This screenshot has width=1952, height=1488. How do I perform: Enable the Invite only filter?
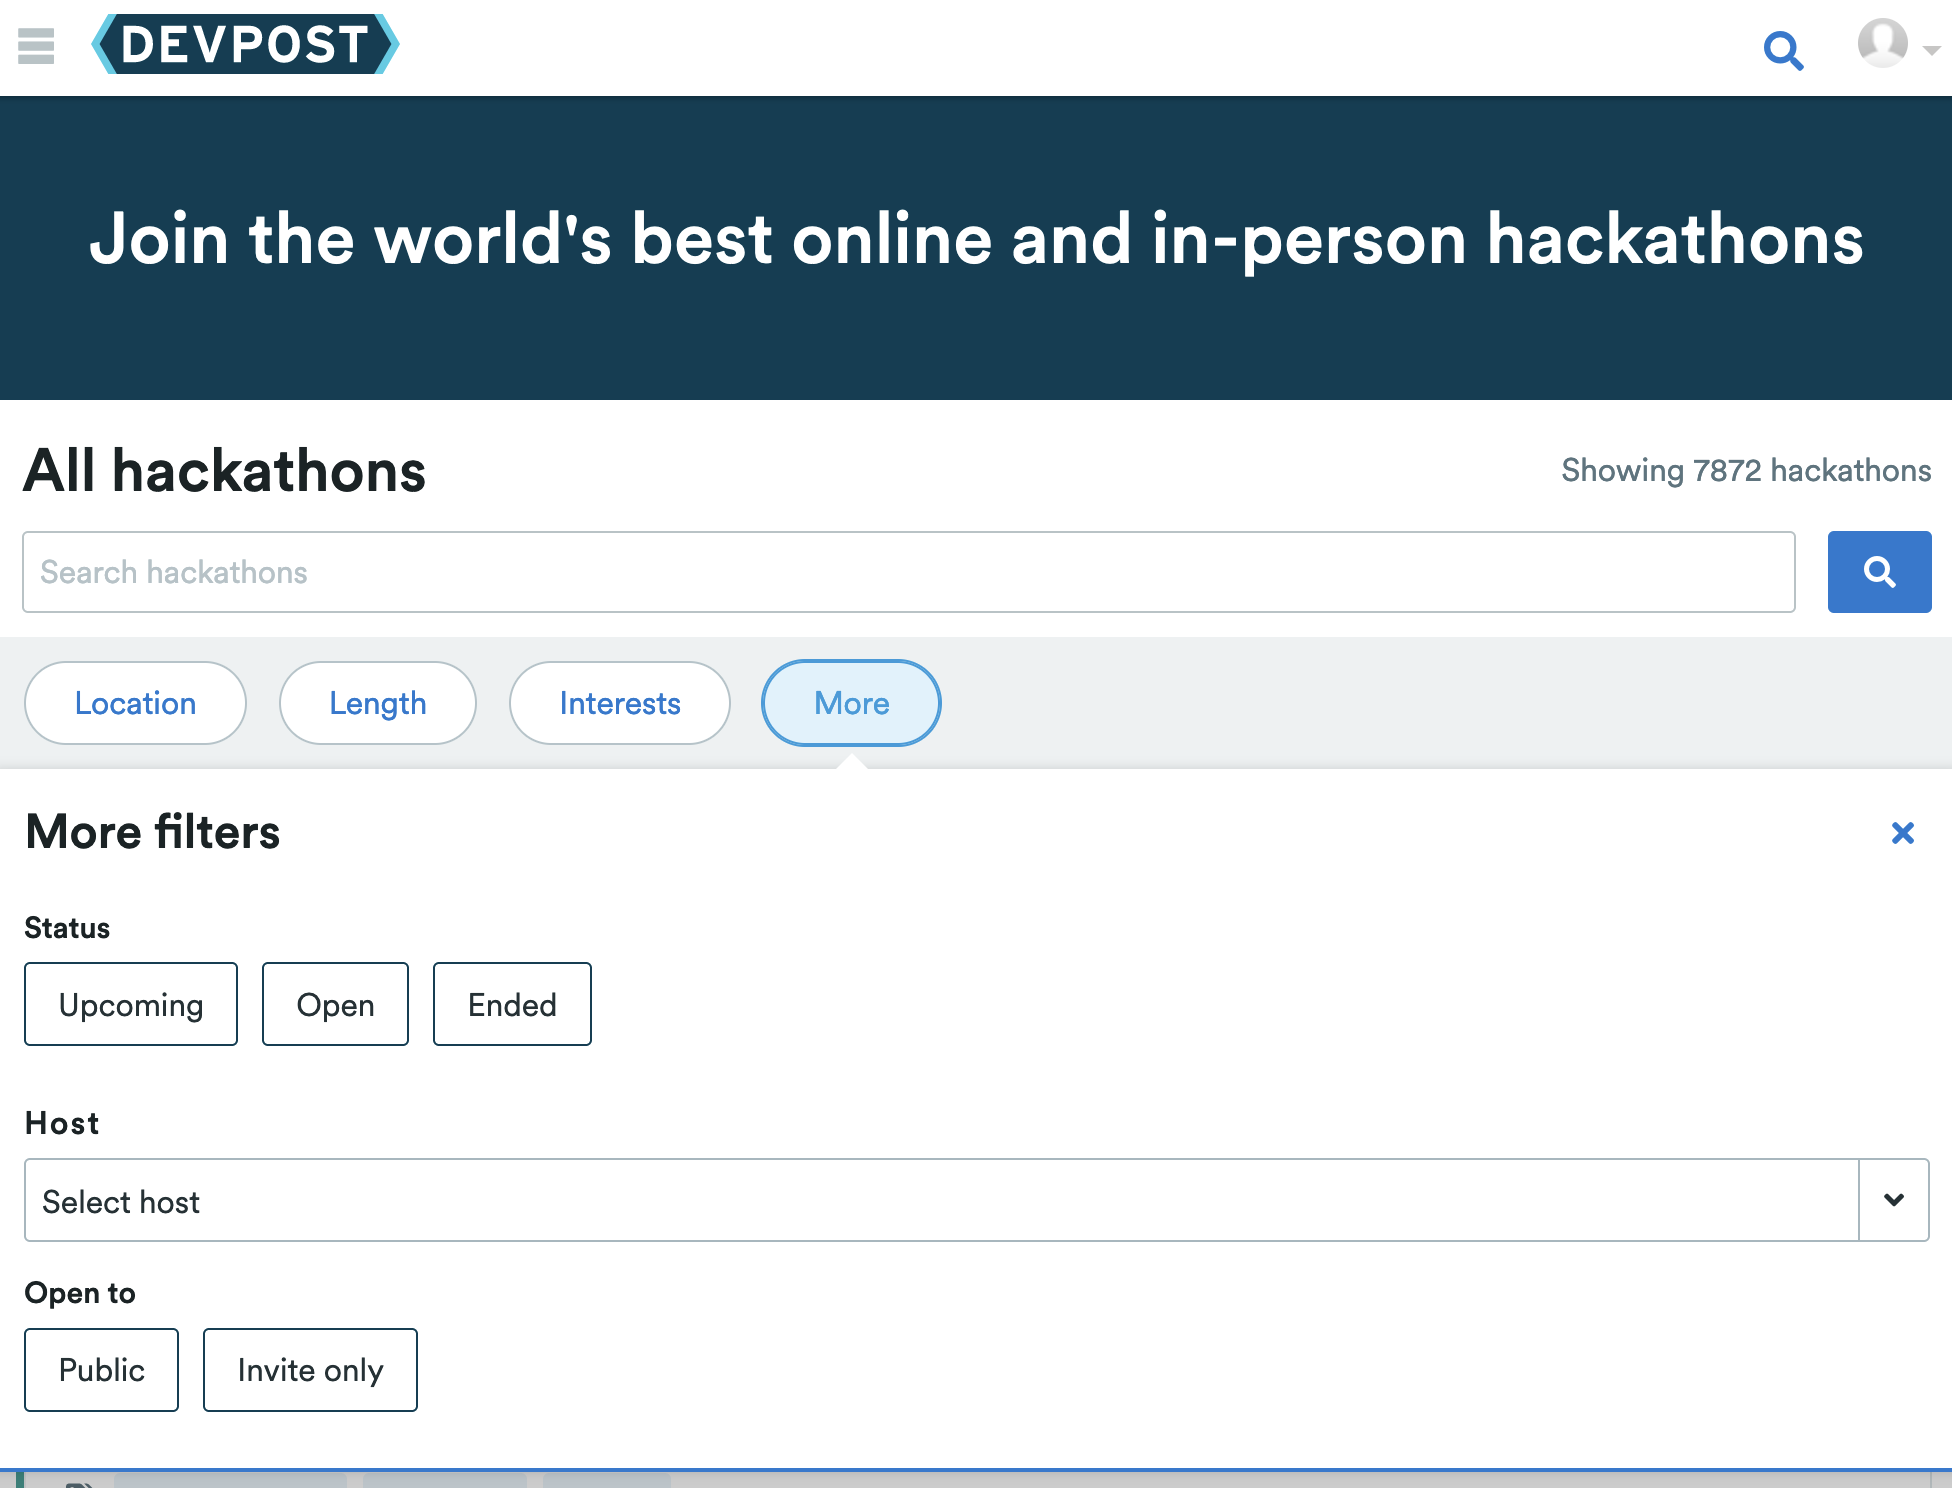click(310, 1370)
